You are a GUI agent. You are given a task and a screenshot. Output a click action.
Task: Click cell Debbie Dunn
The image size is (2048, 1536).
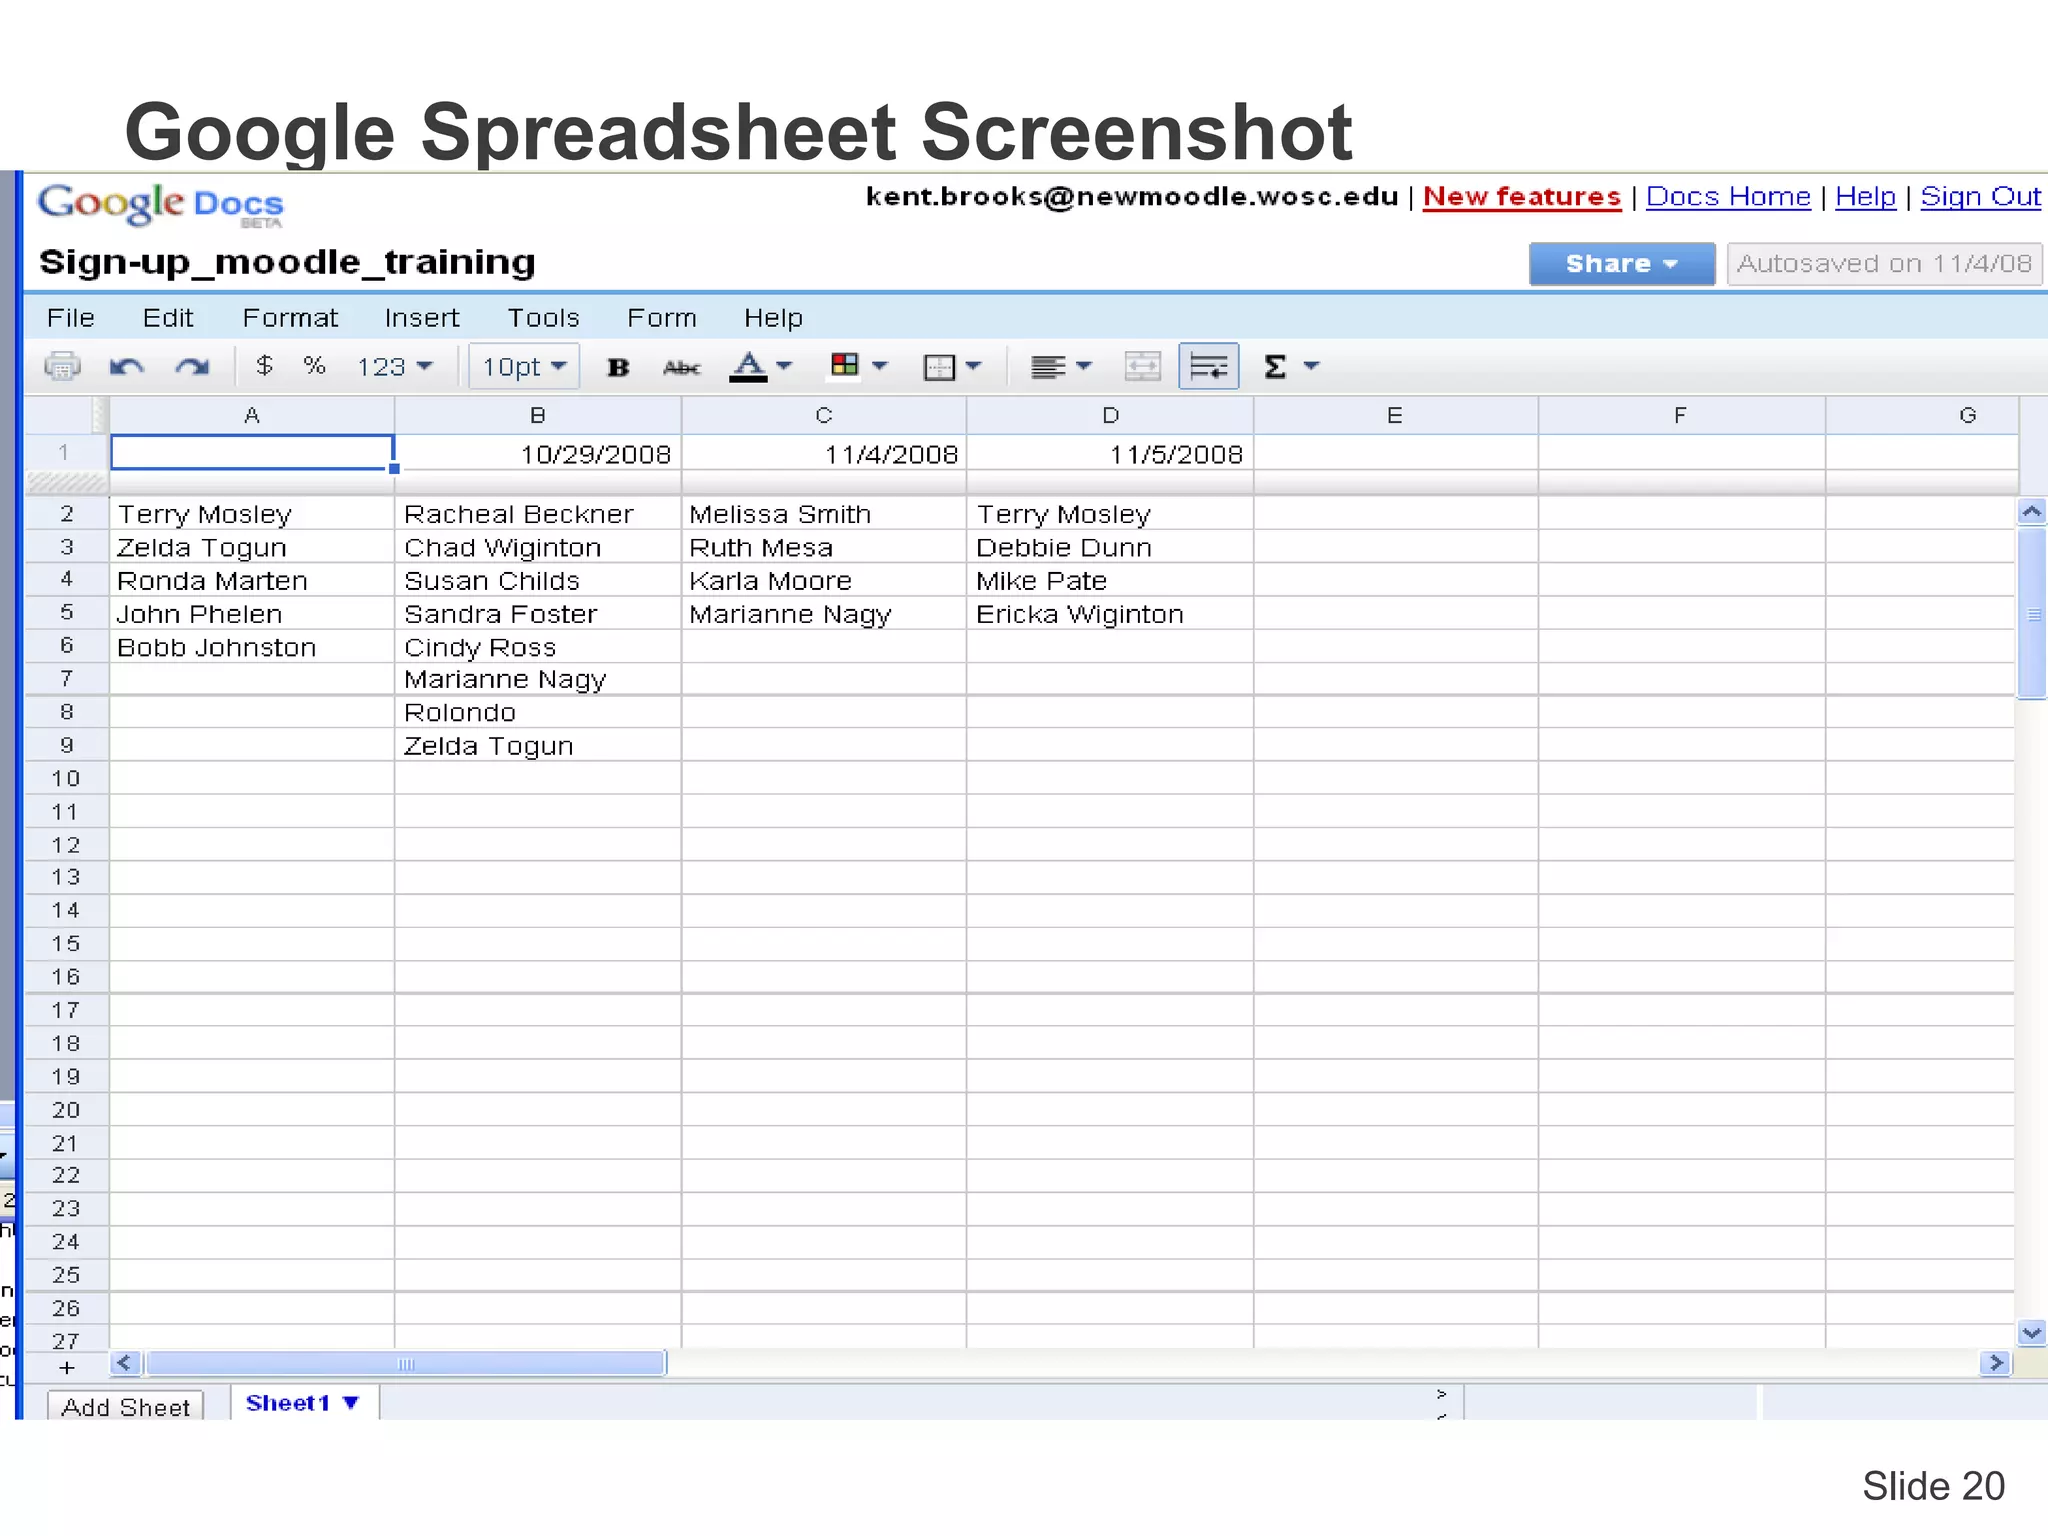1110,547
